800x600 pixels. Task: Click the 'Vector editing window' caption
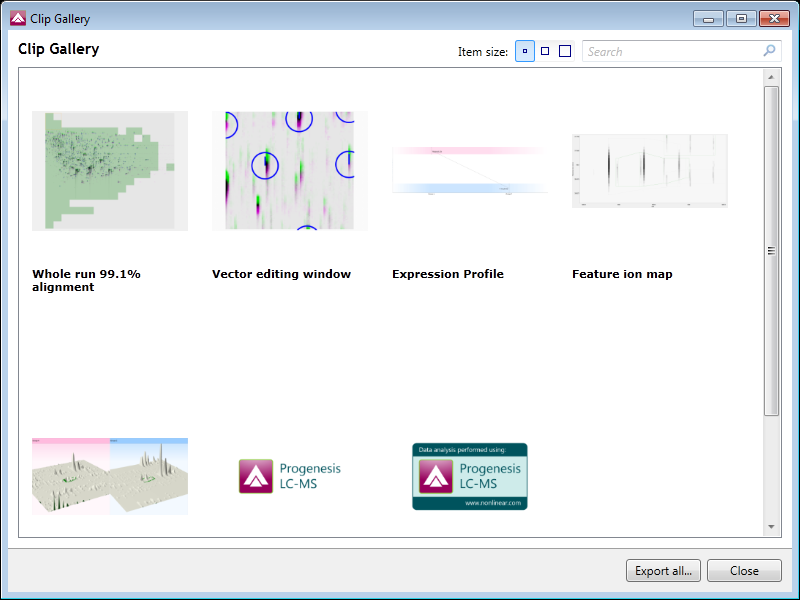(282, 274)
